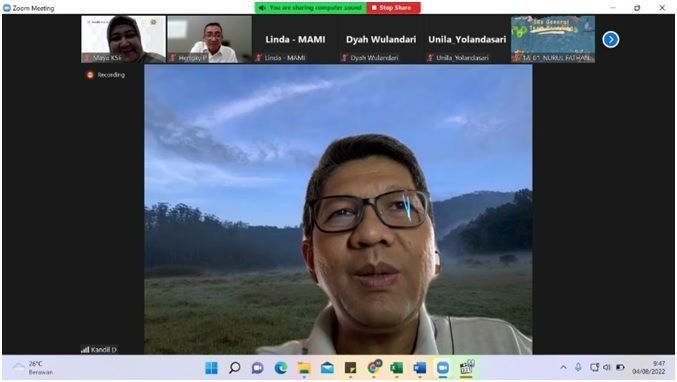Click the microphone icon in the system tray
677x382 pixels.
coord(578,367)
